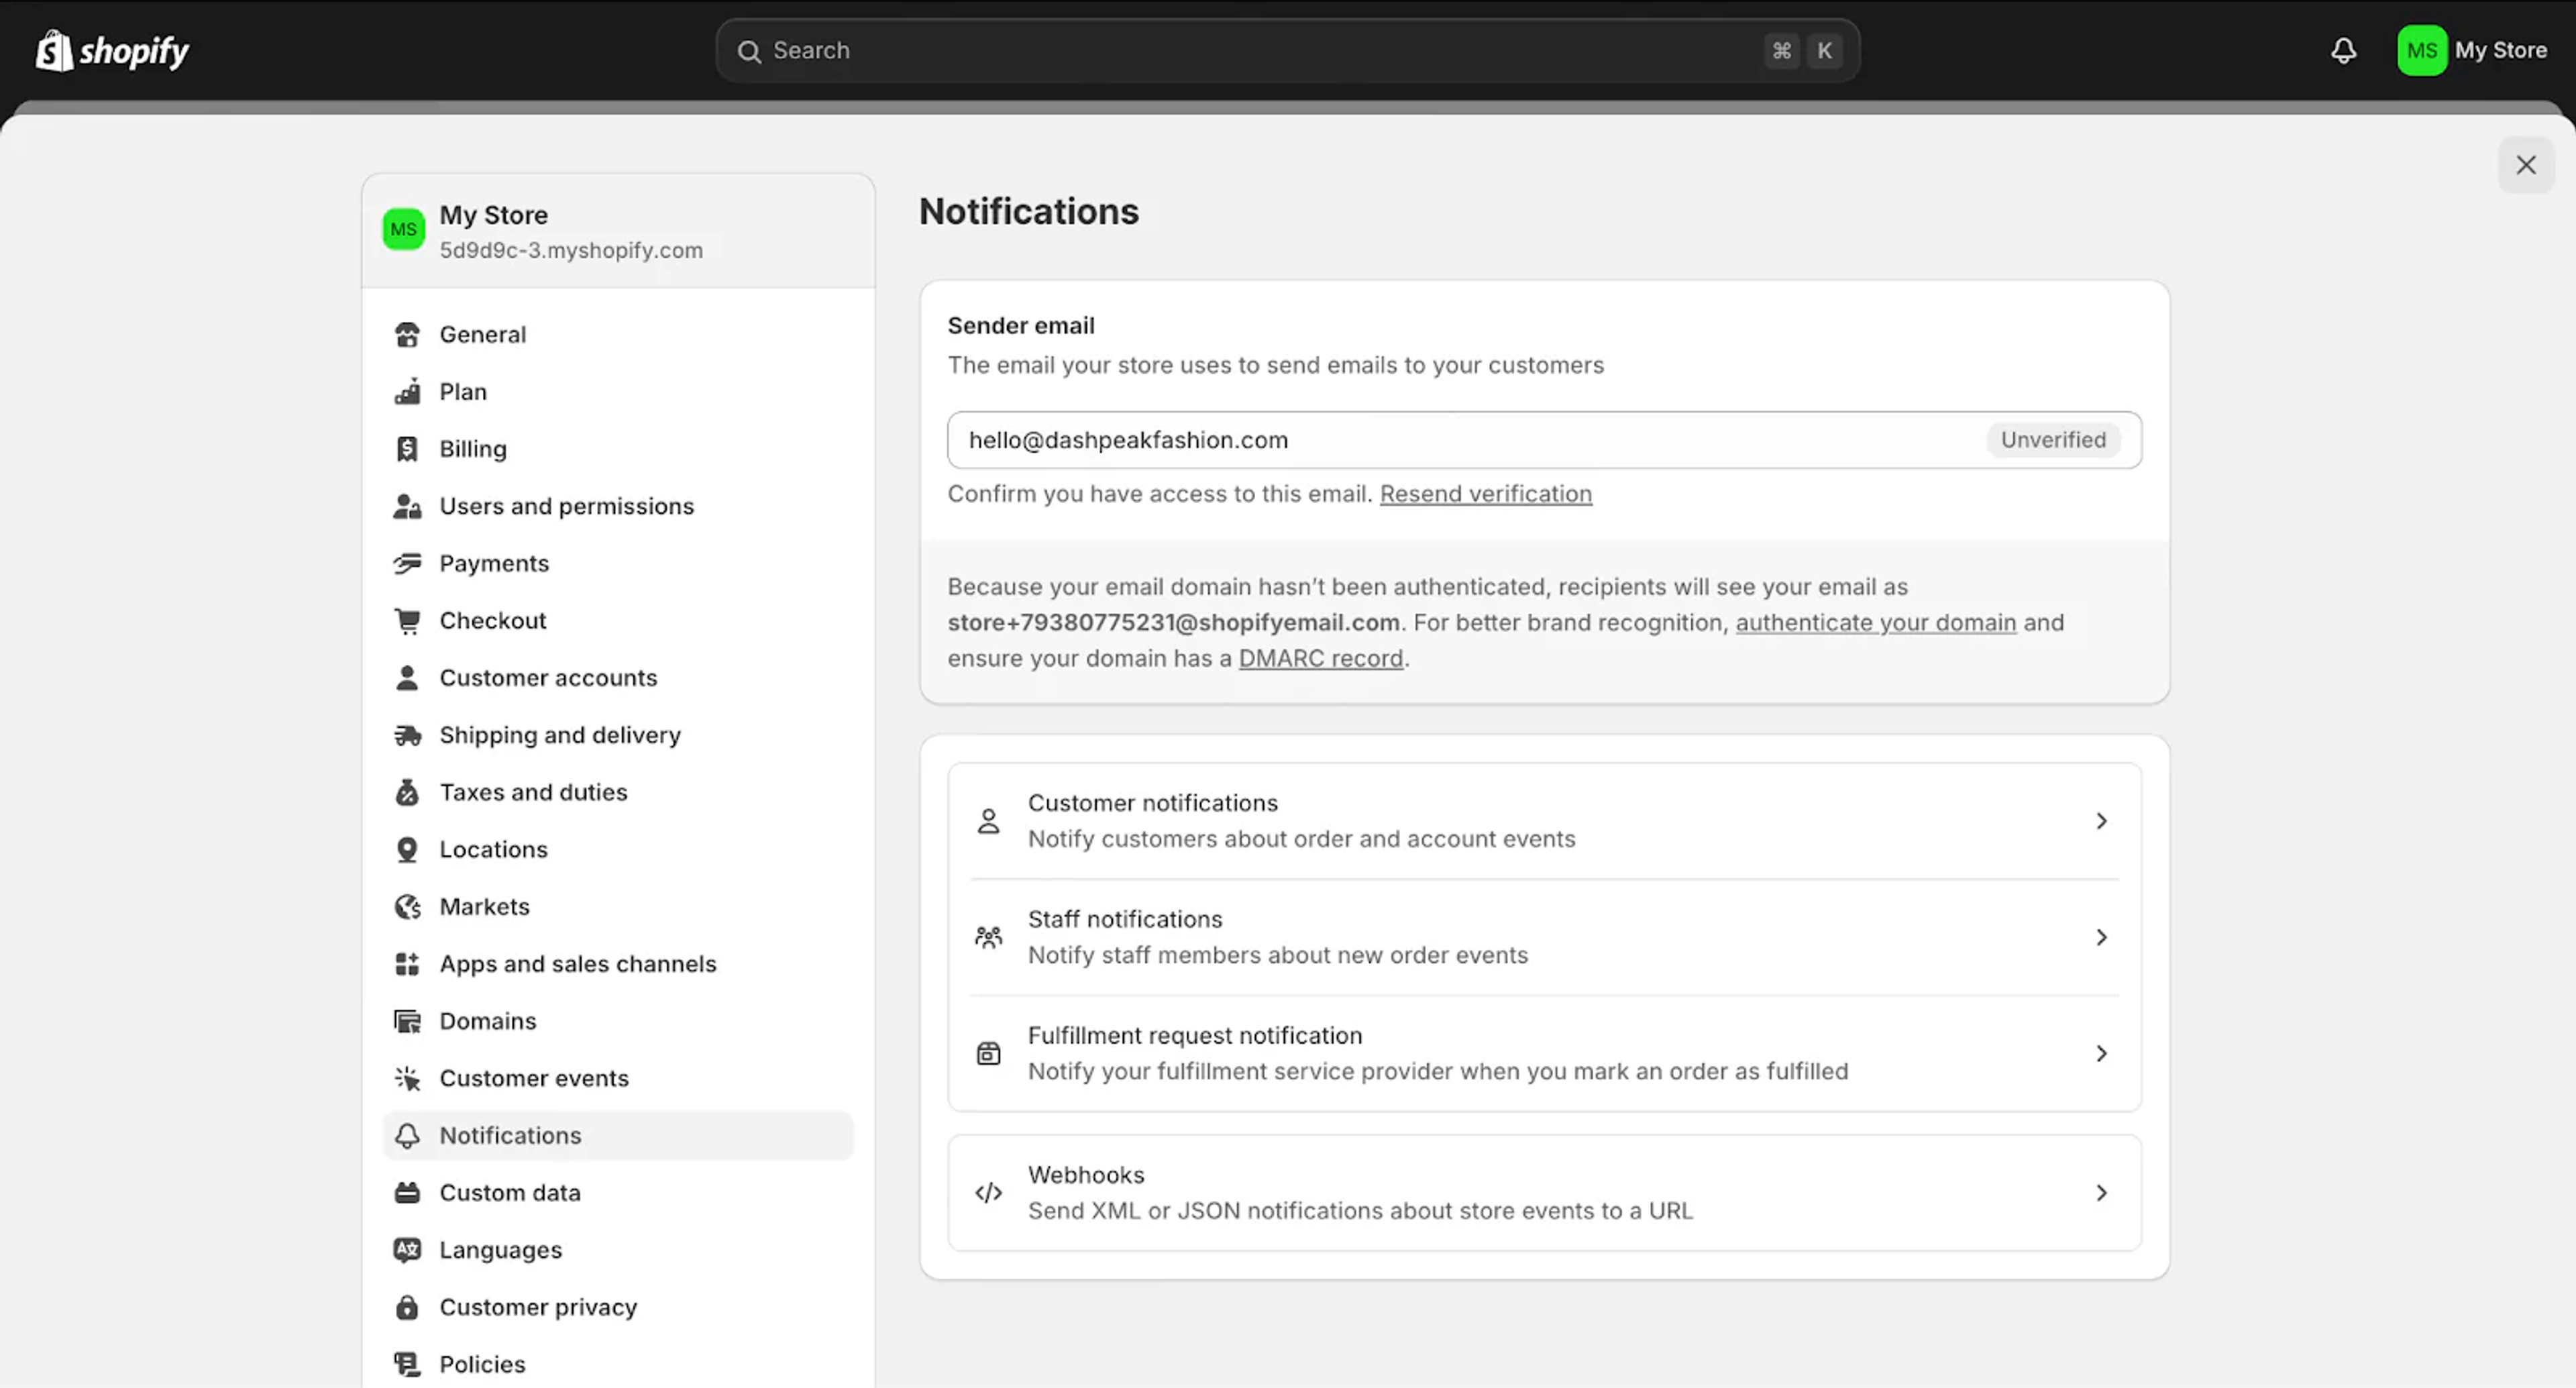The height and width of the screenshot is (1388, 2576).
Task: Click the Locations pin icon
Action: [x=407, y=849]
